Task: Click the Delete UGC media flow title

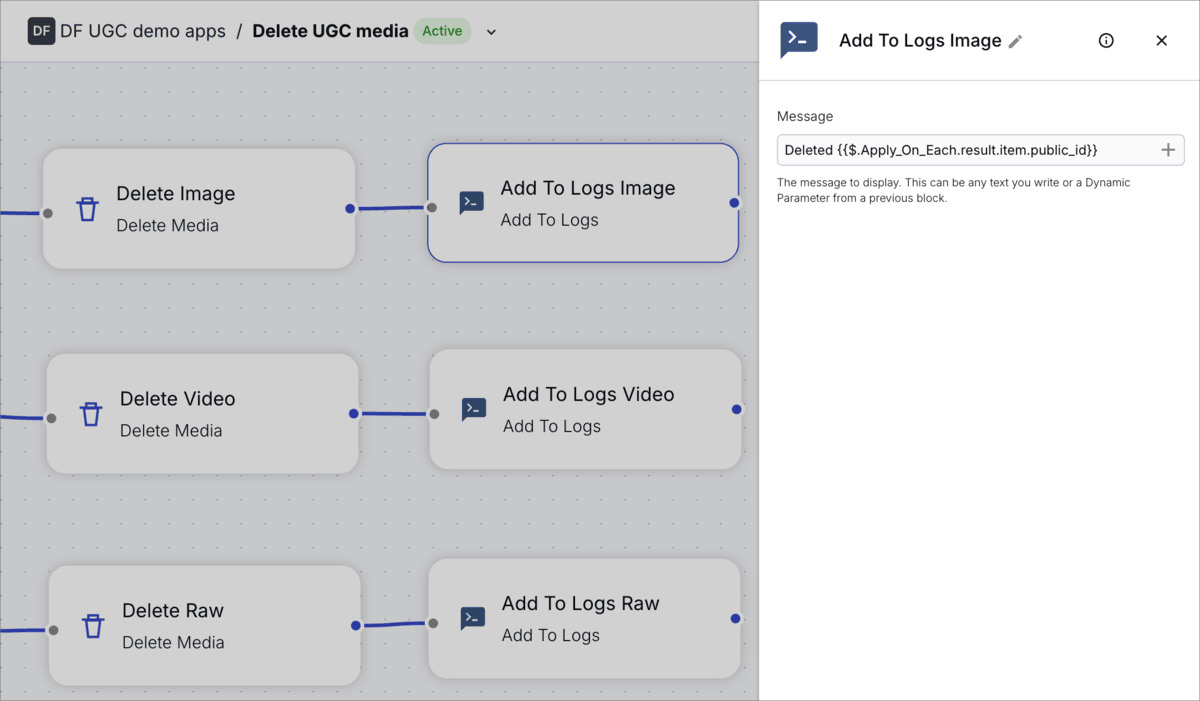Action: [330, 31]
